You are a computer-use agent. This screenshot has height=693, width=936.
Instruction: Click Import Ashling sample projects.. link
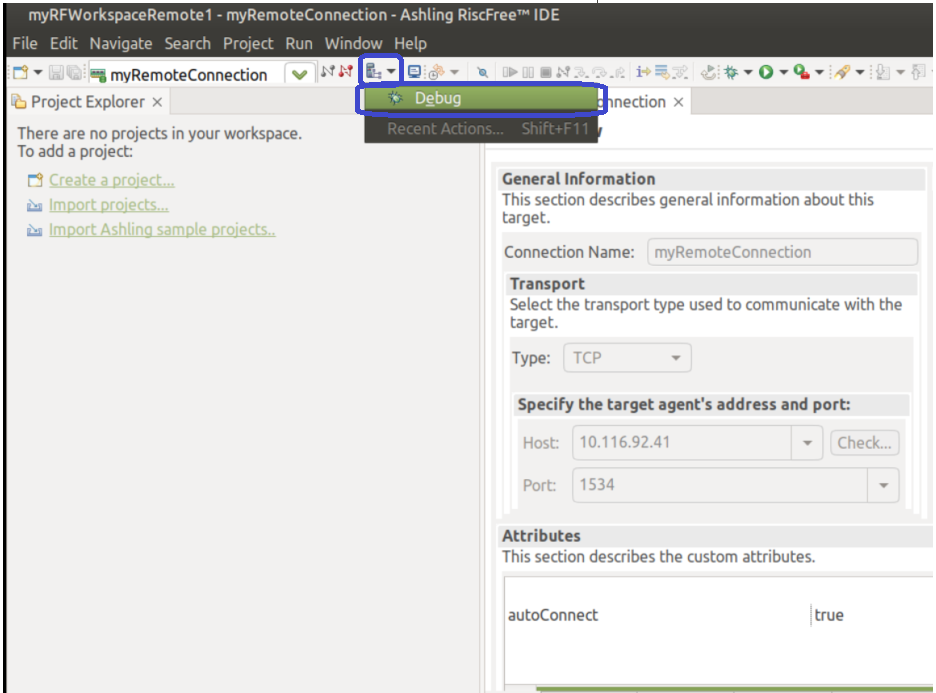[x=162, y=230]
